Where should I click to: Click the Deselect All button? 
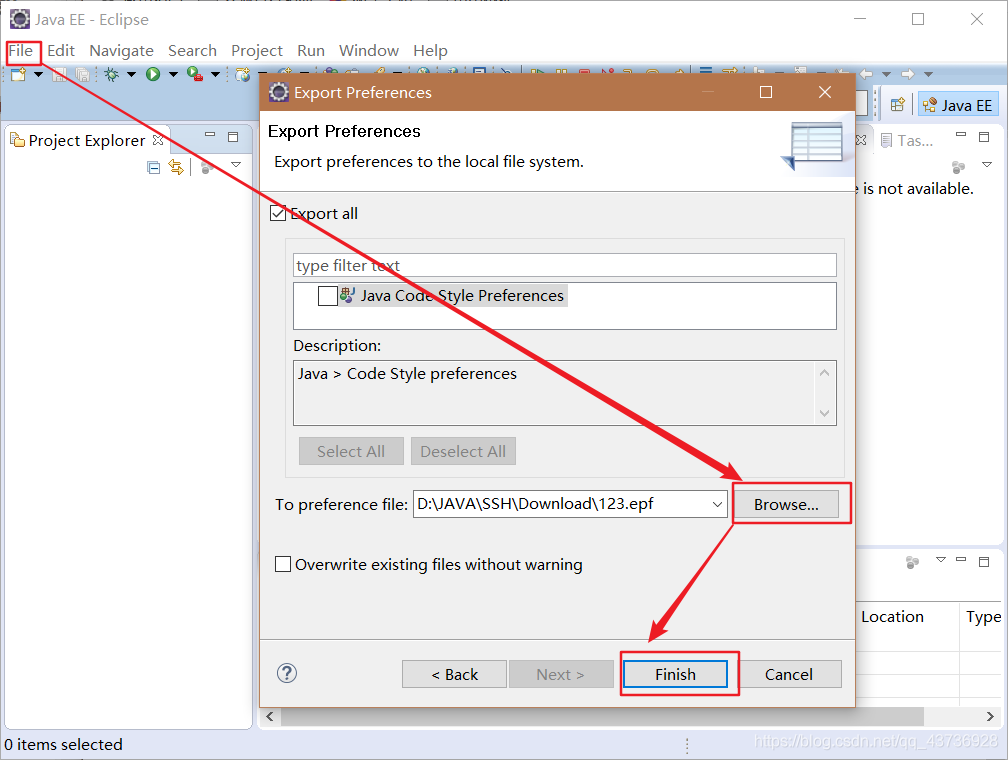click(463, 451)
